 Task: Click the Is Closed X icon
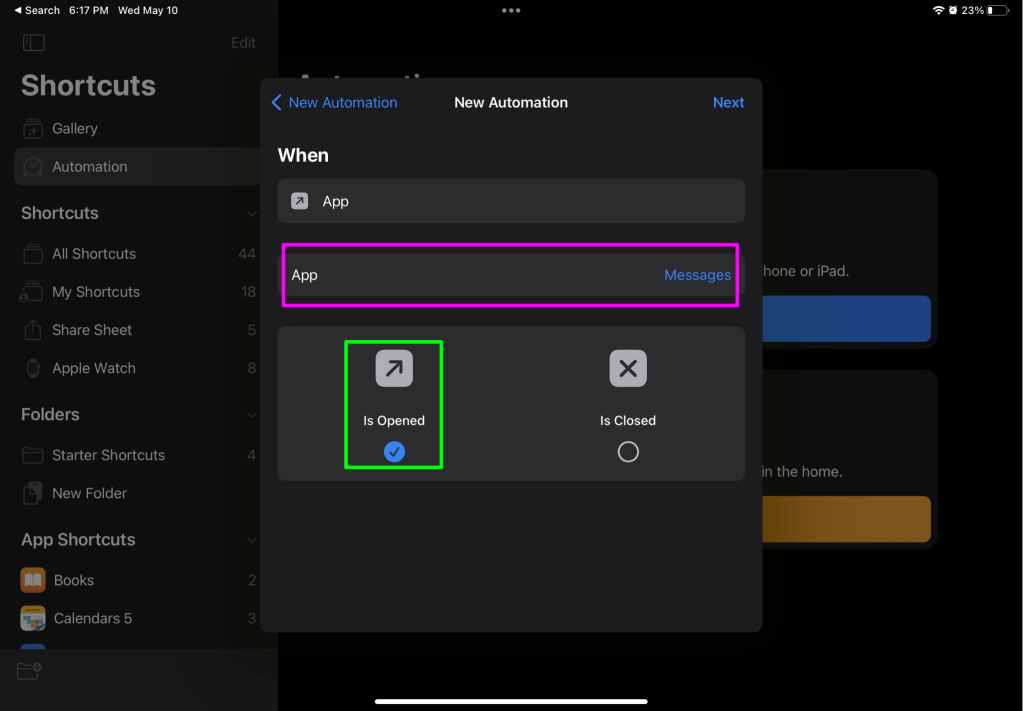(x=628, y=369)
